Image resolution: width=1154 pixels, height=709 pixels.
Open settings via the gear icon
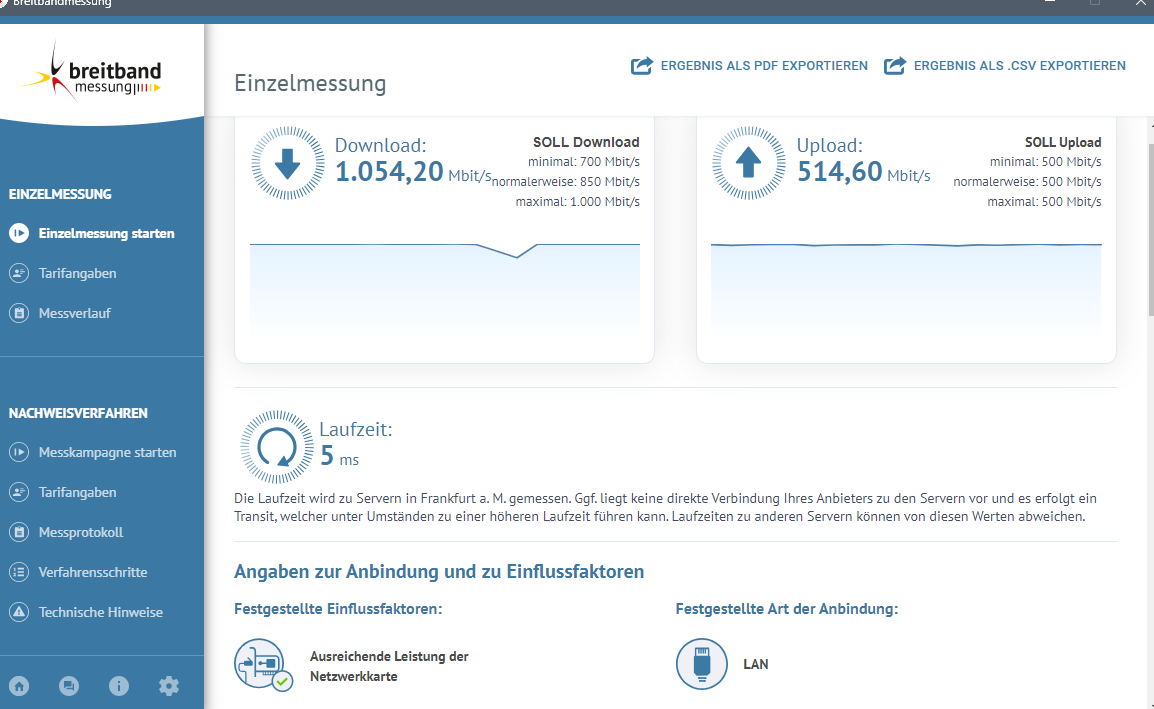(169, 686)
